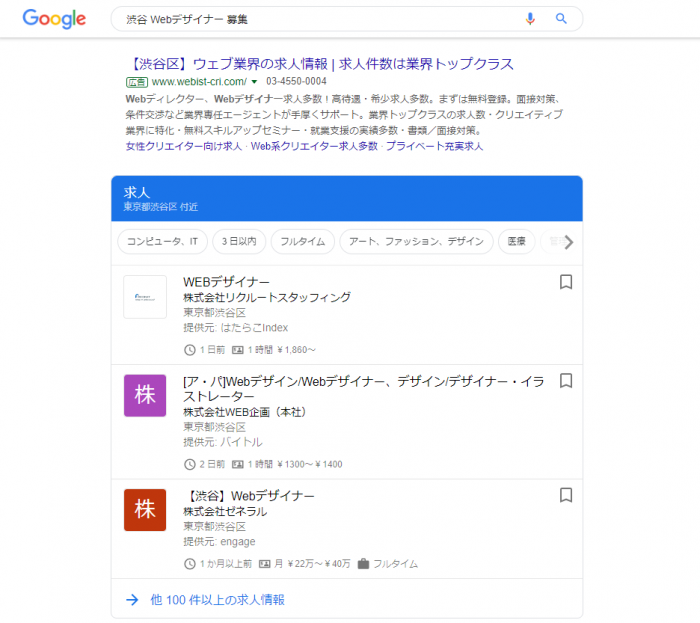Open dropdown arrow next to www.webist-cri.com
The image size is (700, 623).
coord(254,82)
